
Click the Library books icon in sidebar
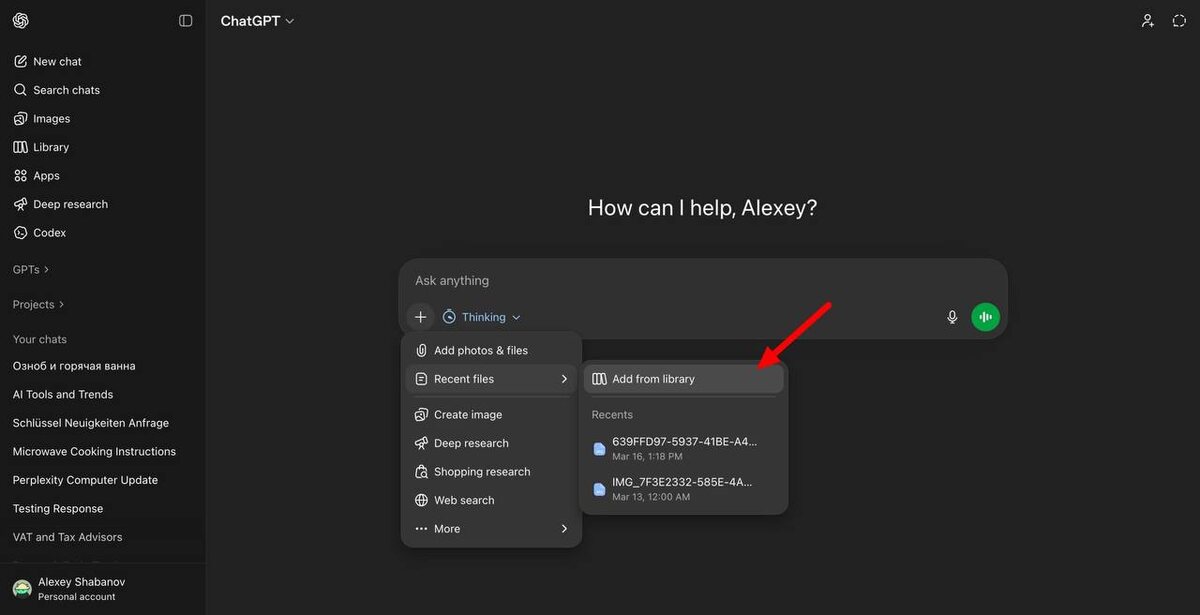coord(20,147)
